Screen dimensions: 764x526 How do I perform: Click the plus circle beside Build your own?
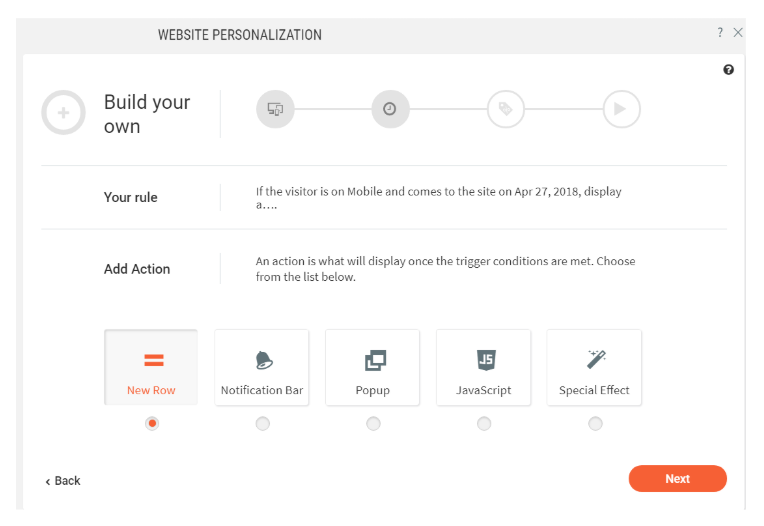click(x=63, y=113)
